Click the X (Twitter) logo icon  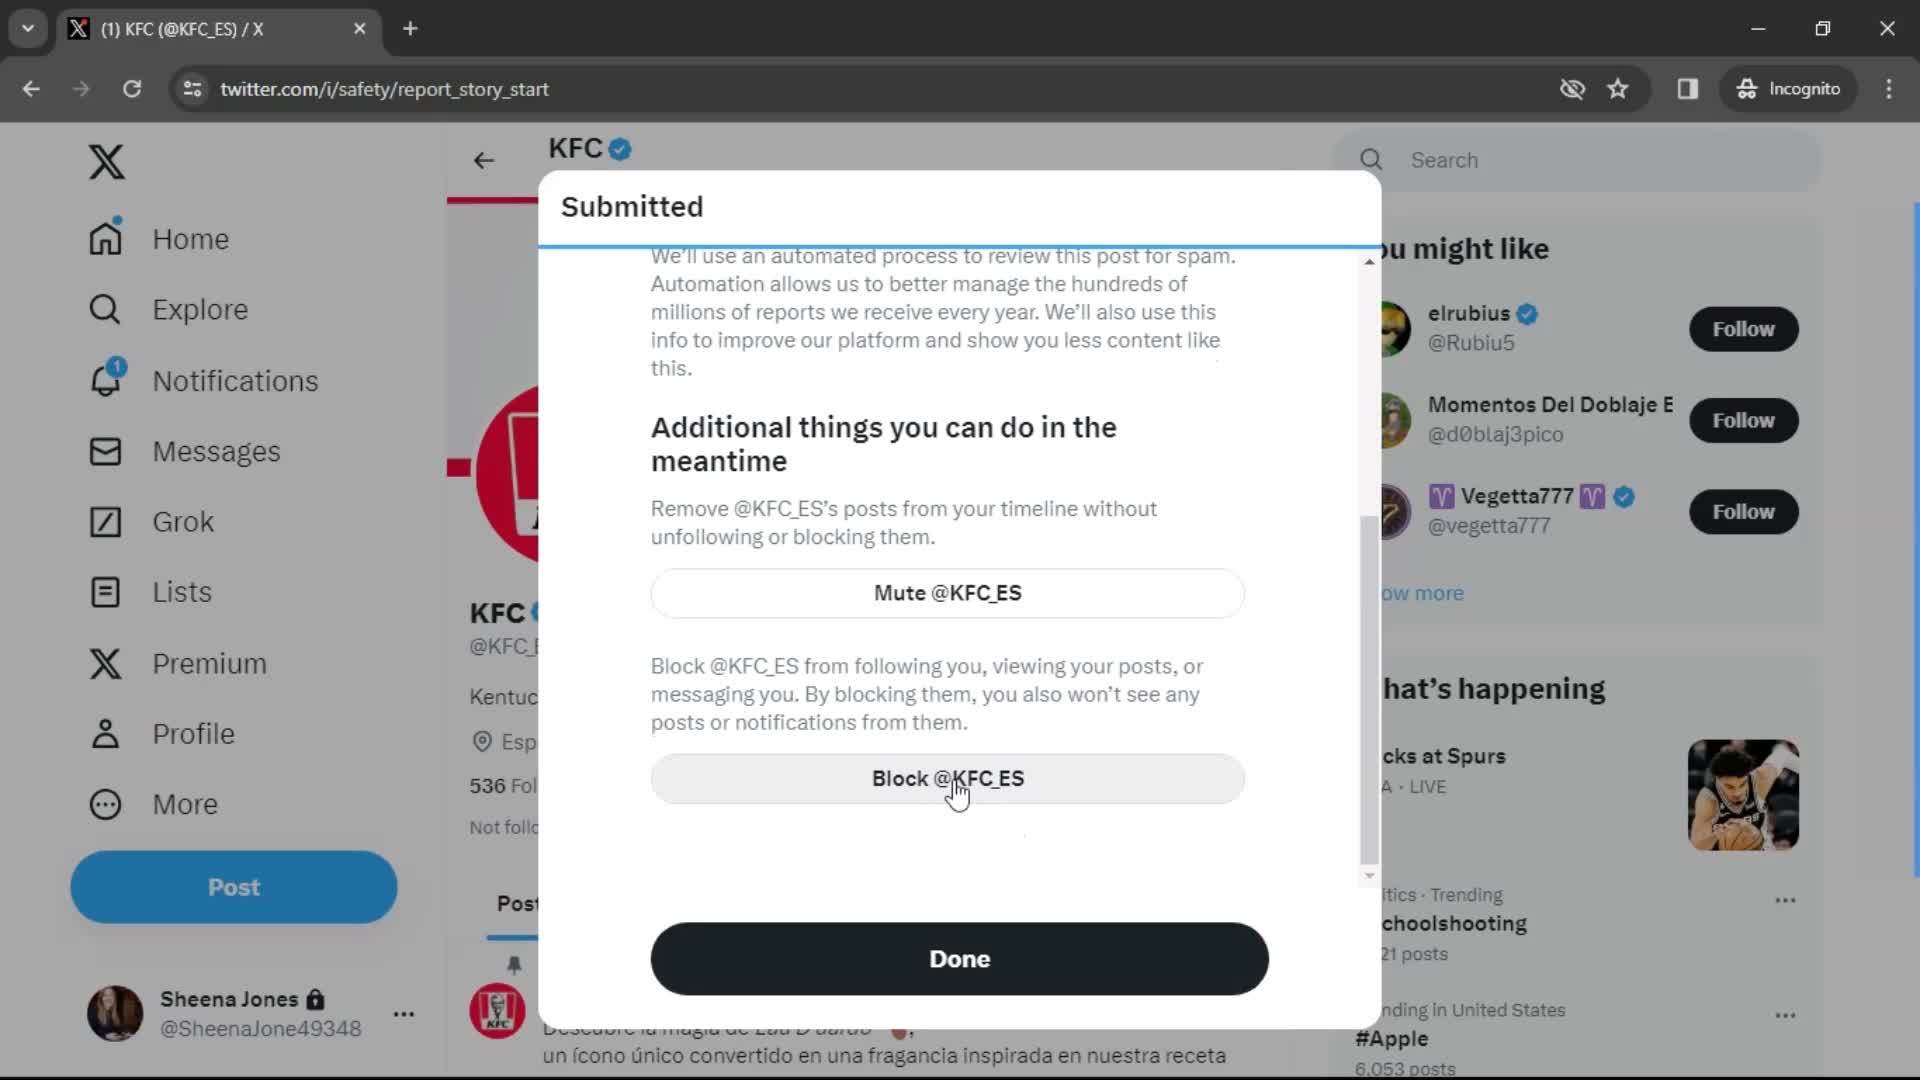point(105,160)
